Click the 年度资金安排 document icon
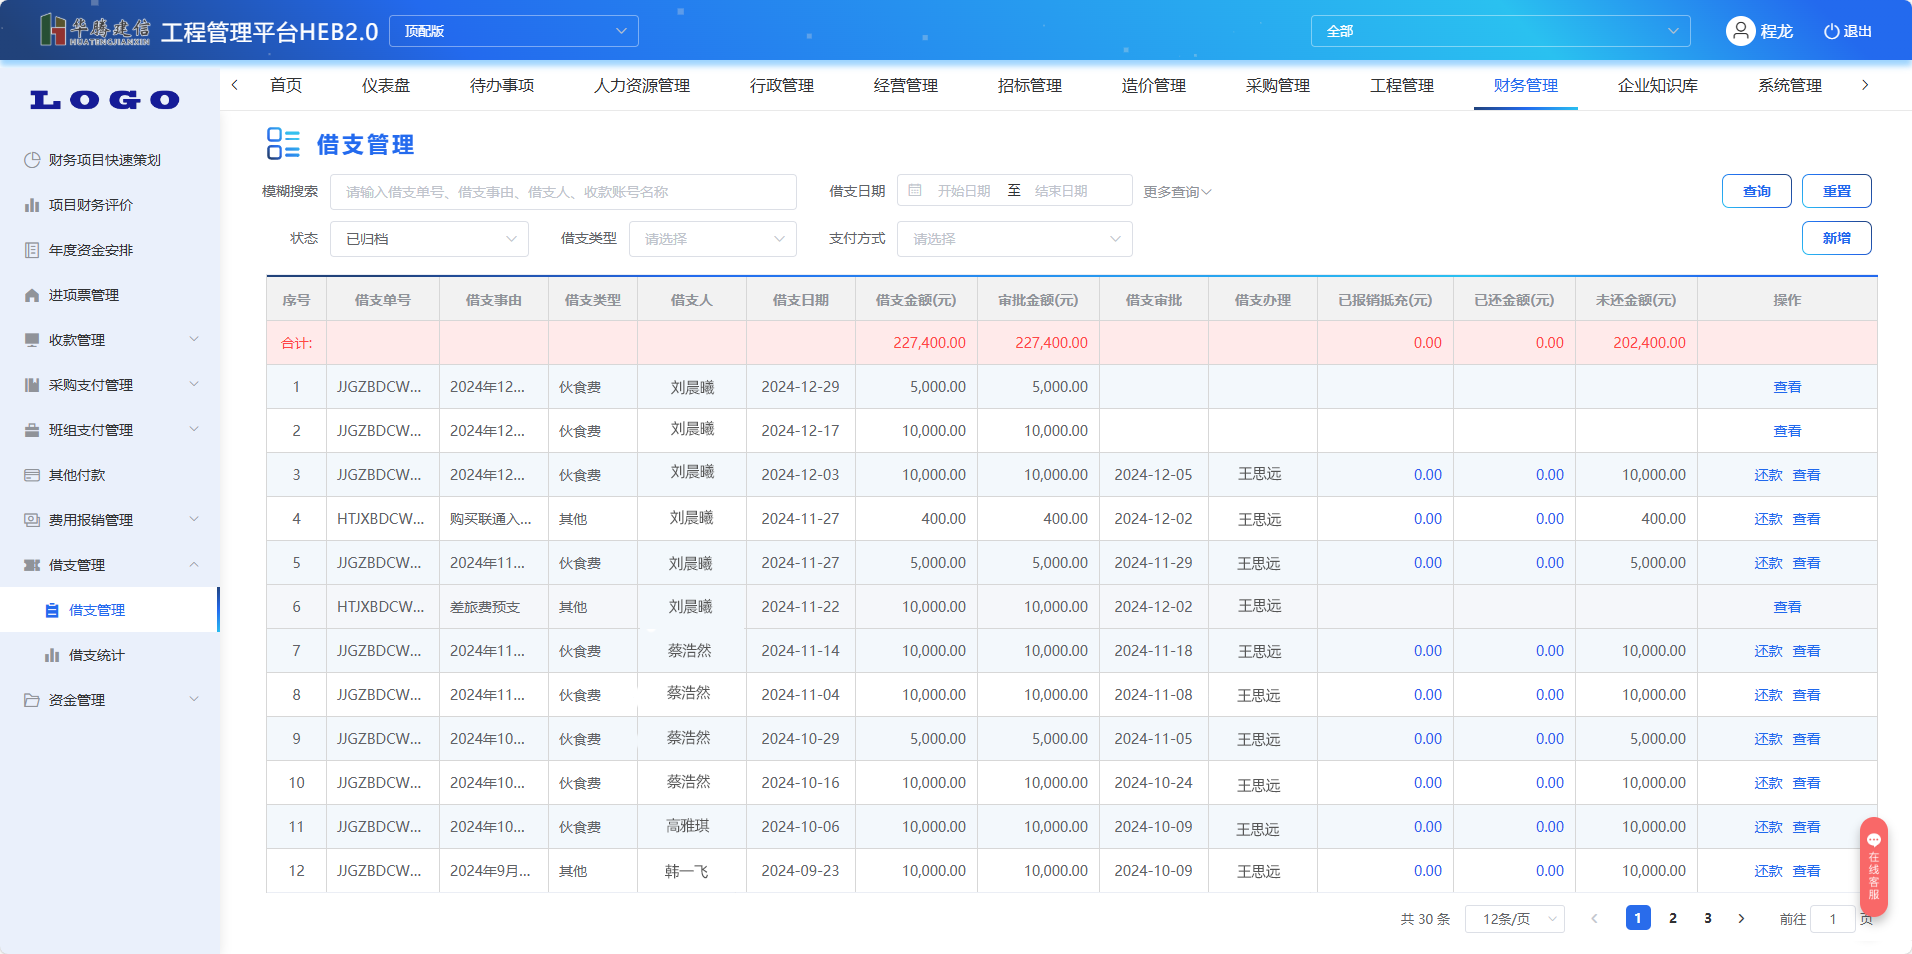The height and width of the screenshot is (954, 1912). 32,250
